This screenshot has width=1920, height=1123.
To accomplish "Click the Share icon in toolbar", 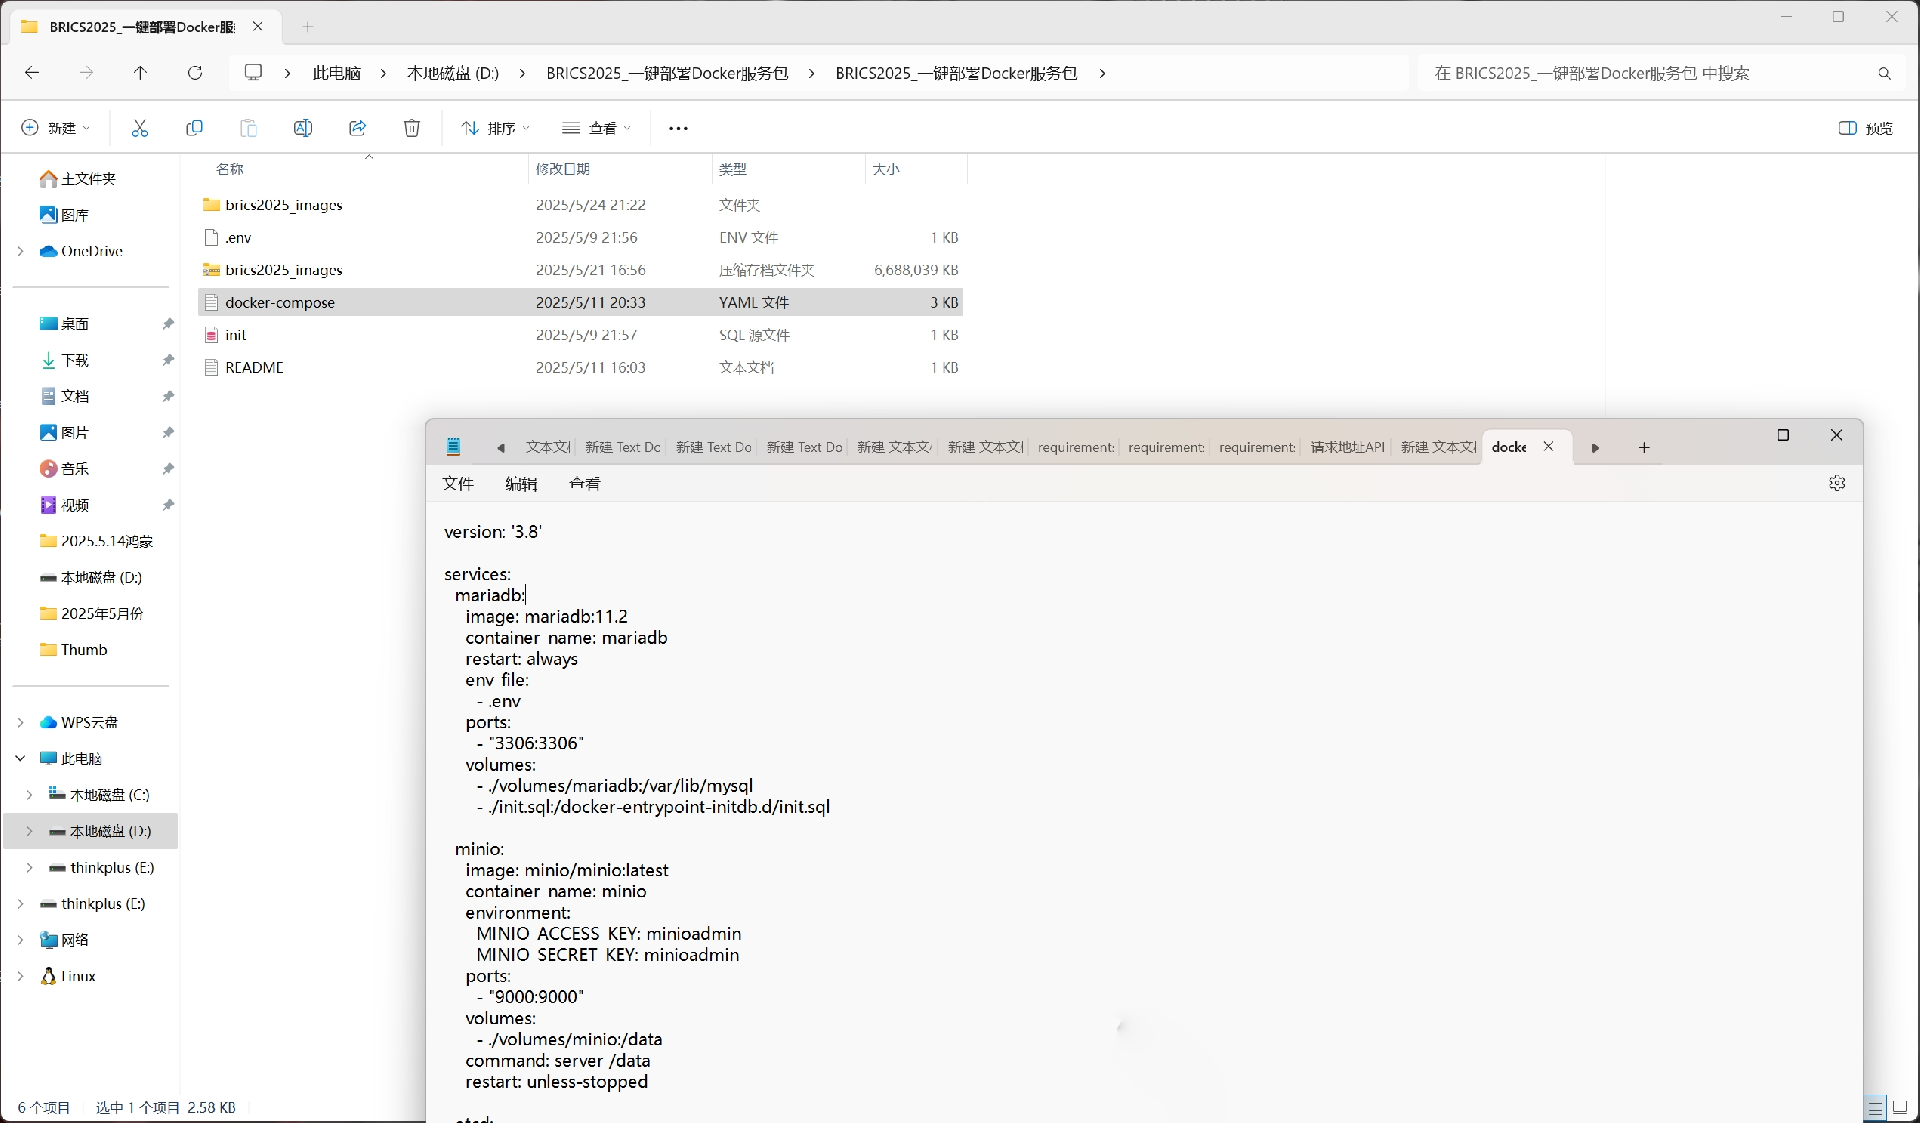I will [x=357, y=128].
